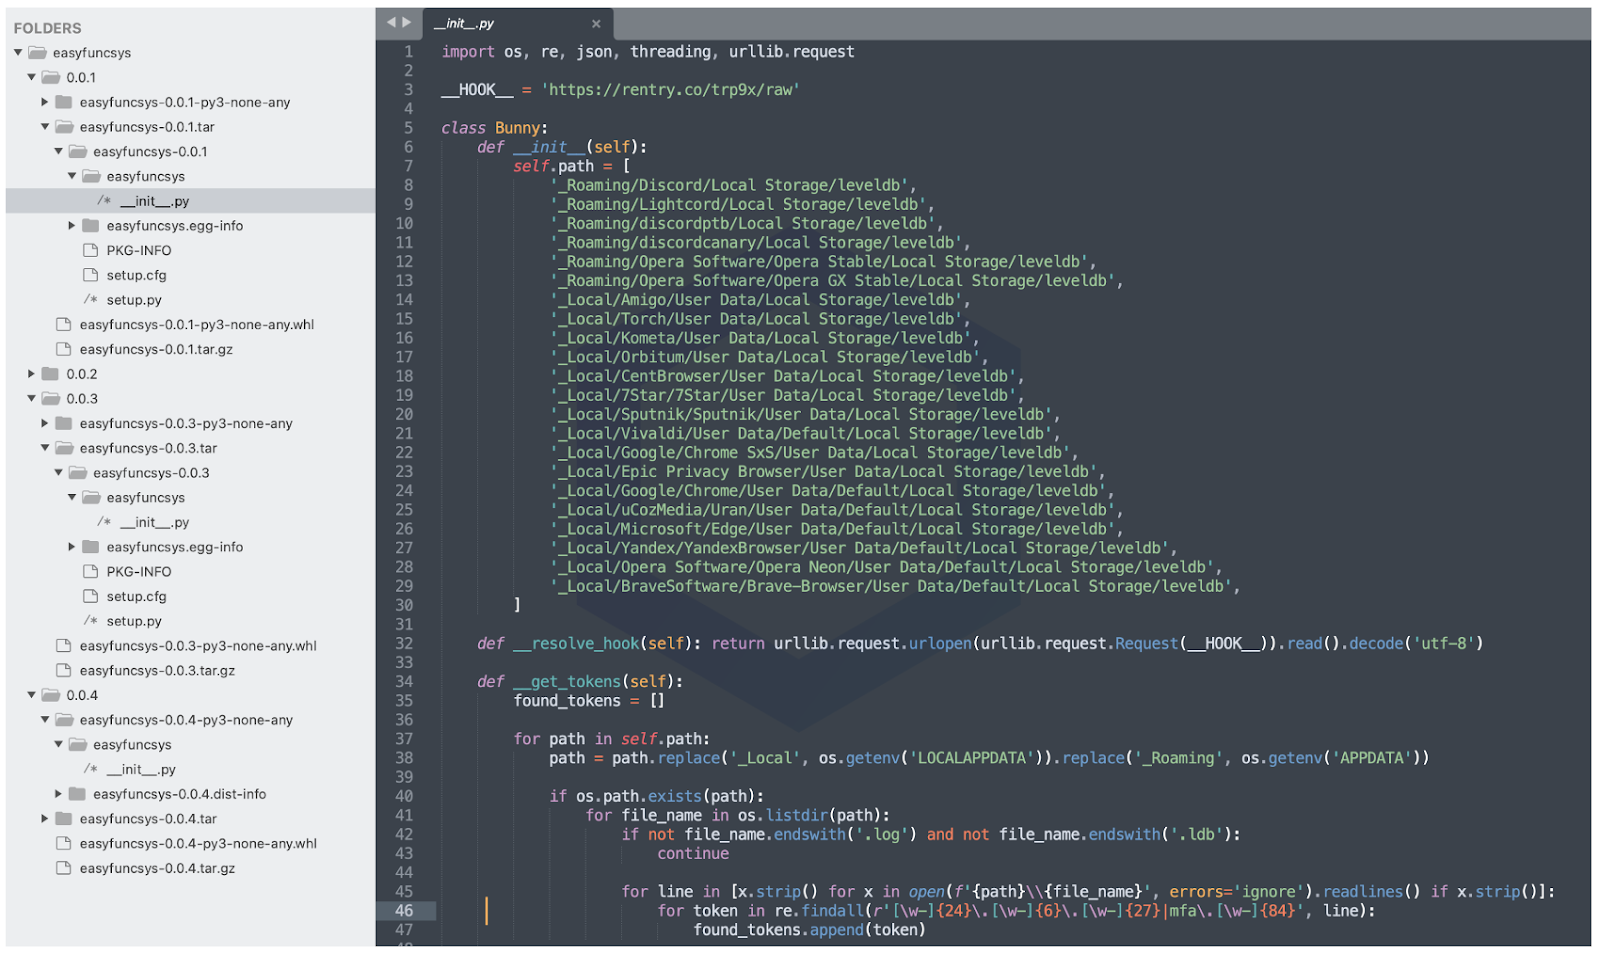Click the file icon for easyfuncsys-0.0.3.tar.gz
Viewport: 1600px width, 954px height.
point(63,670)
